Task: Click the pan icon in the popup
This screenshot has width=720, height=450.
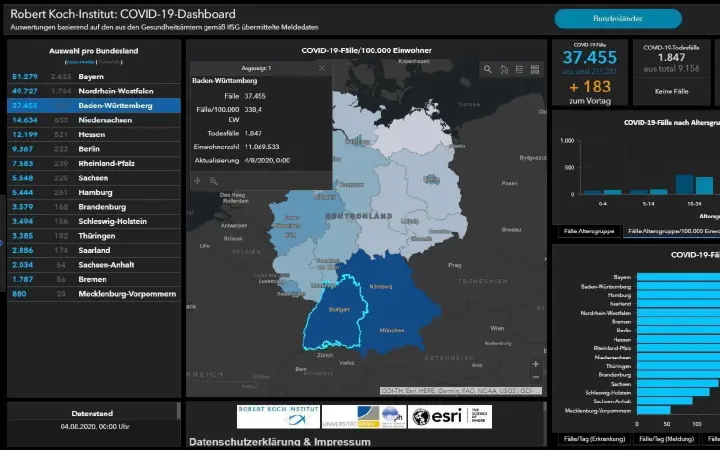Action: 197,181
